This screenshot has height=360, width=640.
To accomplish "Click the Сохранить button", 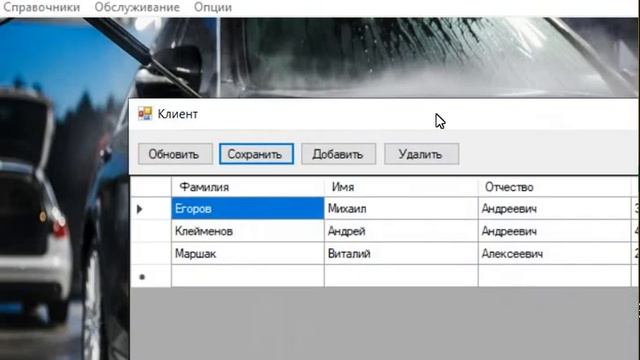I will (x=256, y=154).
